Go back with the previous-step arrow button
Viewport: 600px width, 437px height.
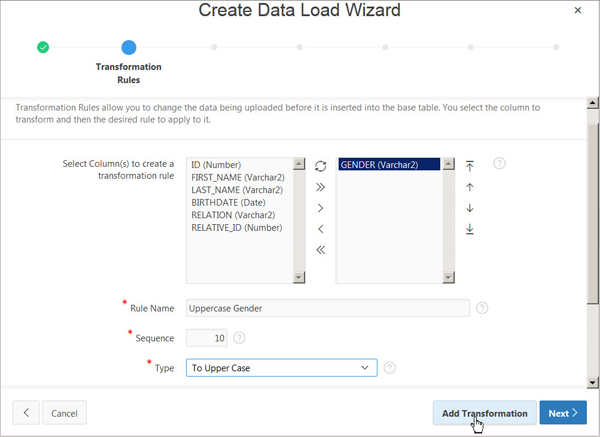click(26, 413)
